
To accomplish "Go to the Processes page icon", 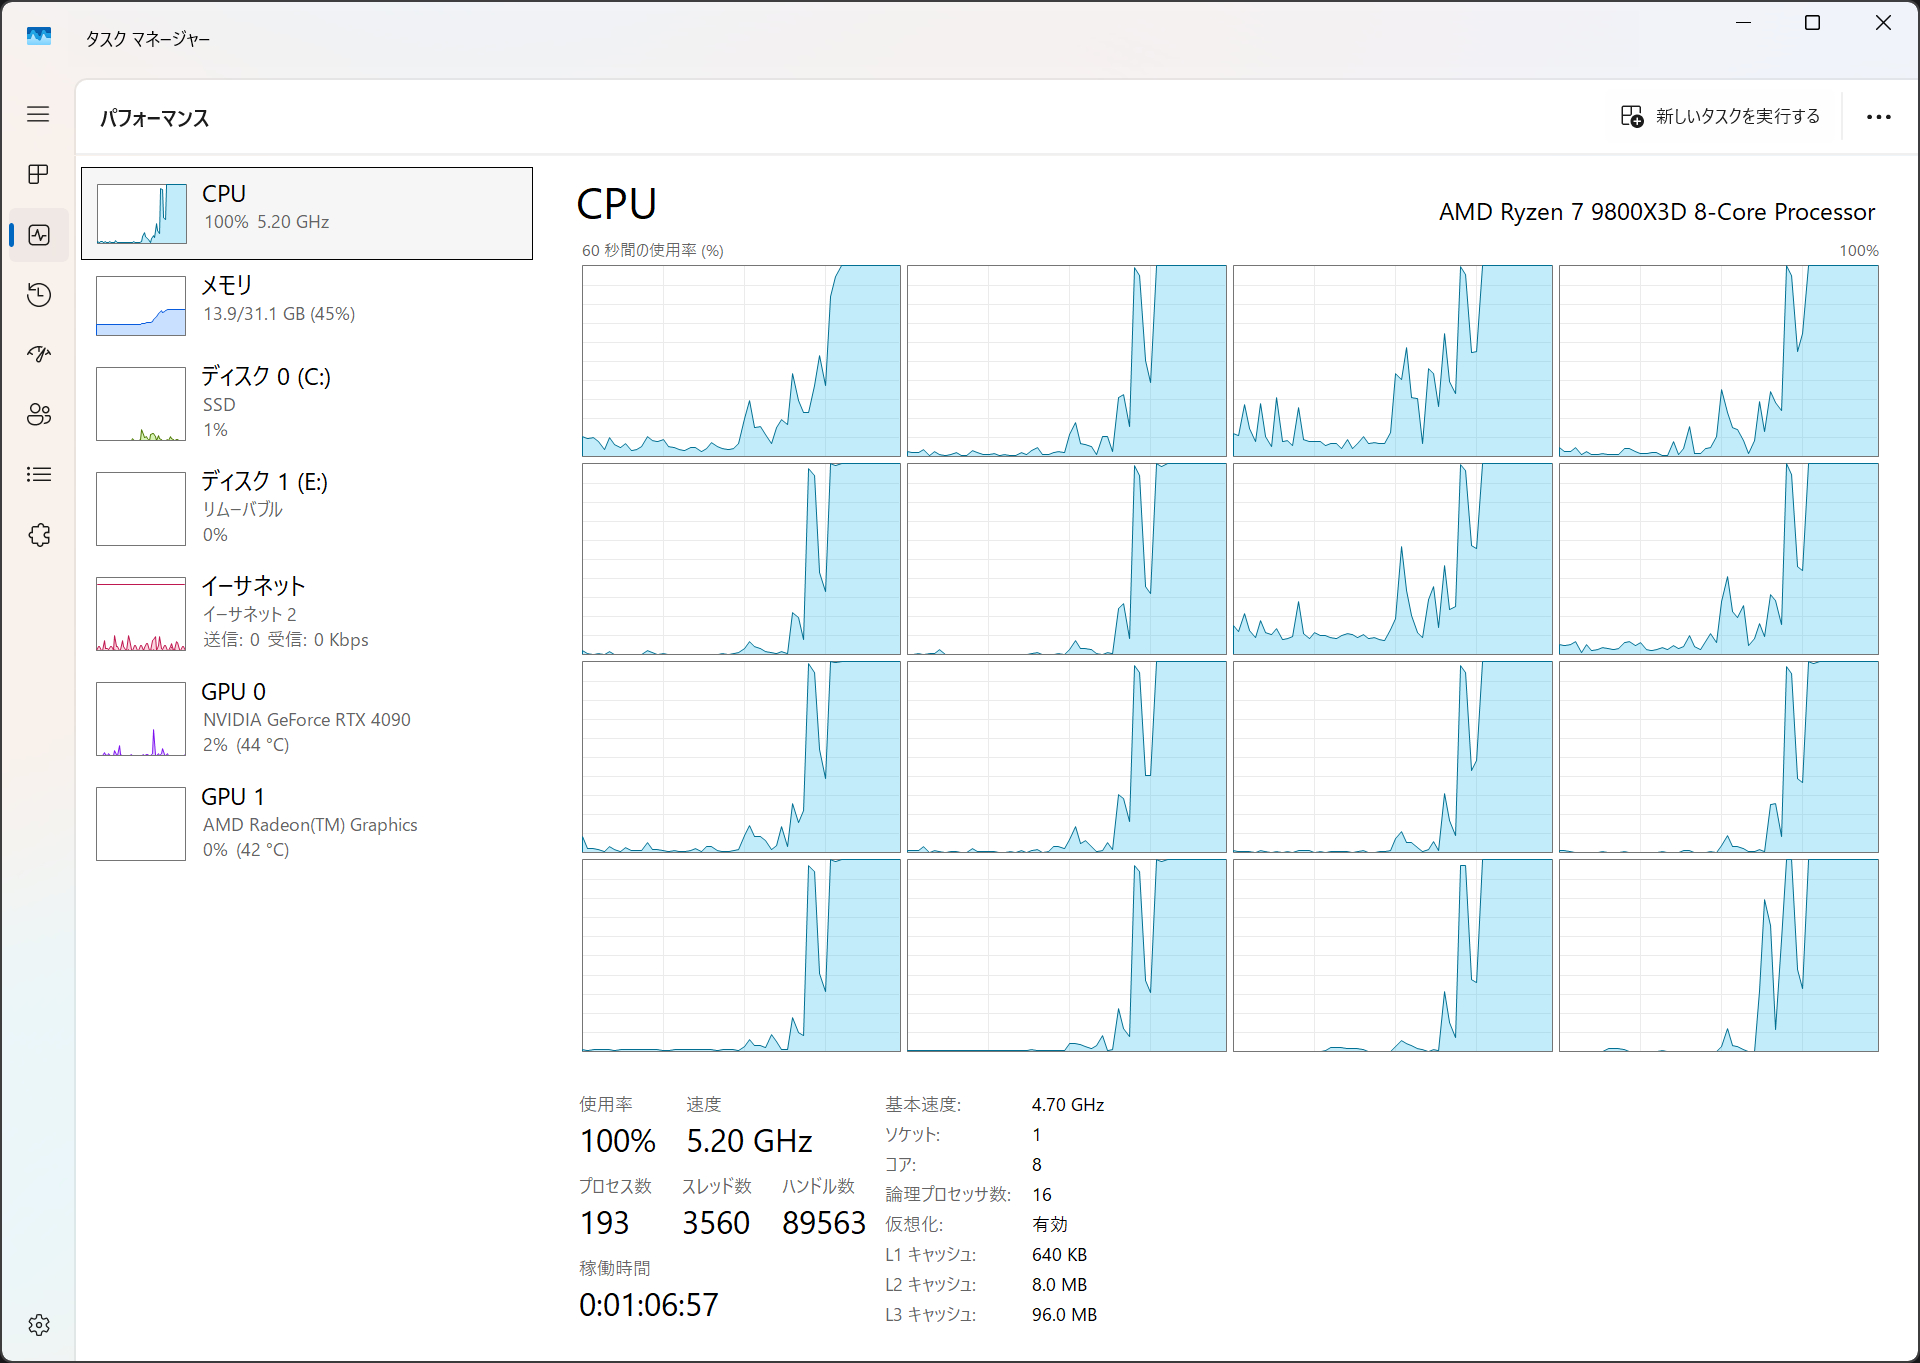I will point(38,174).
